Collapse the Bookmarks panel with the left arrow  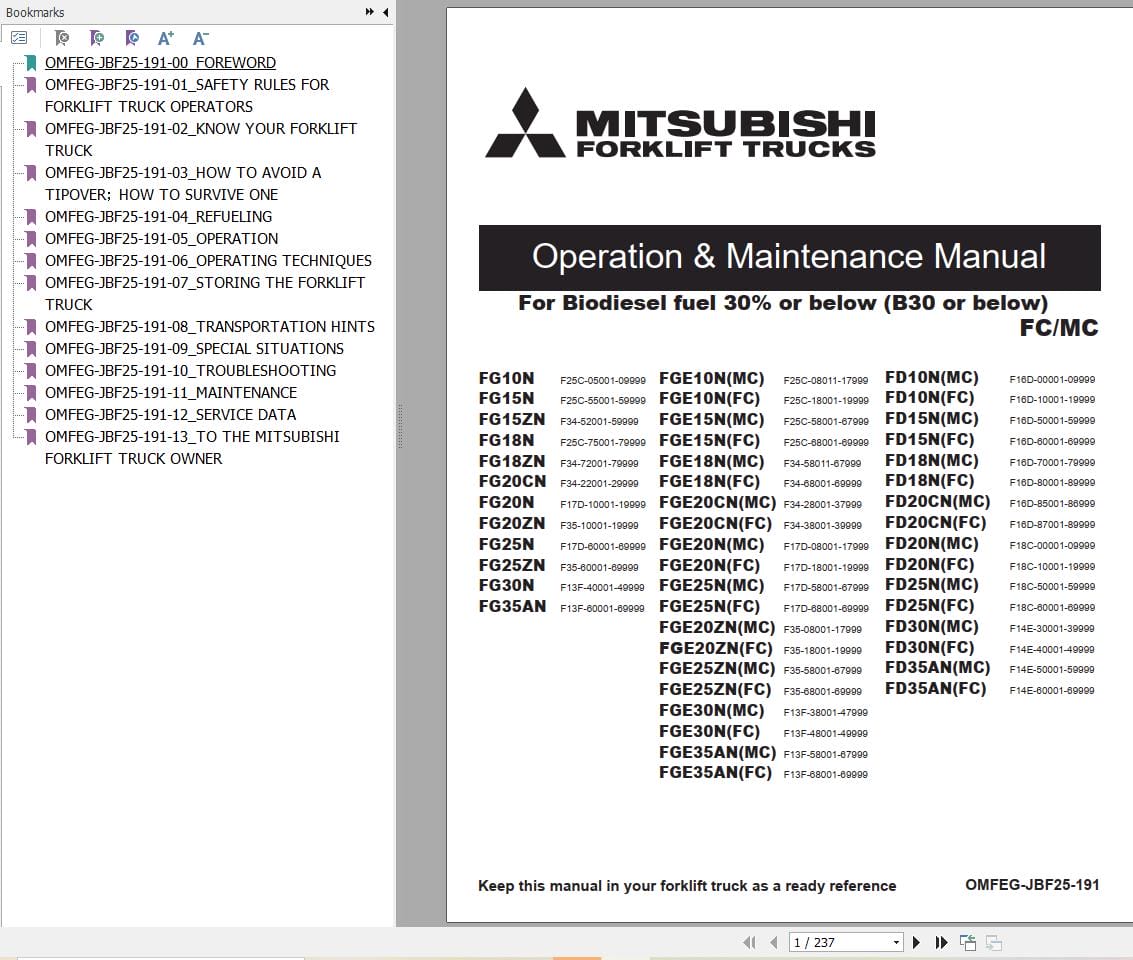386,12
